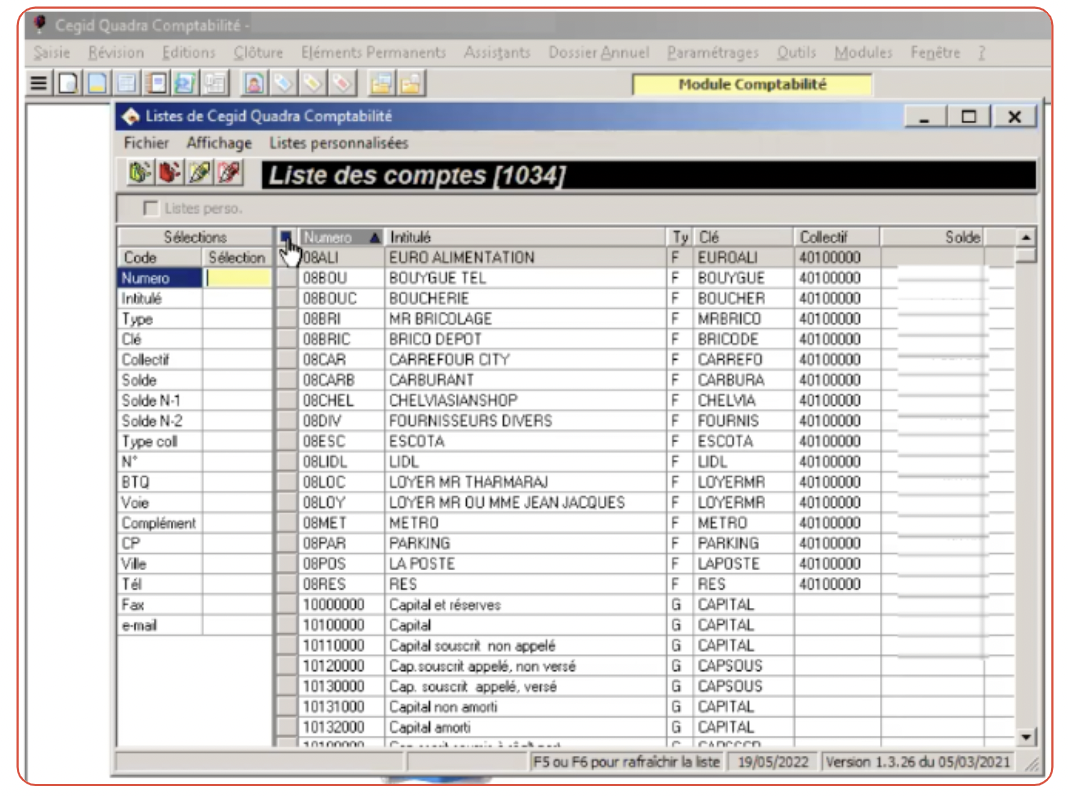
Task: Select the Capital et réserves row
Action: point(657,605)
